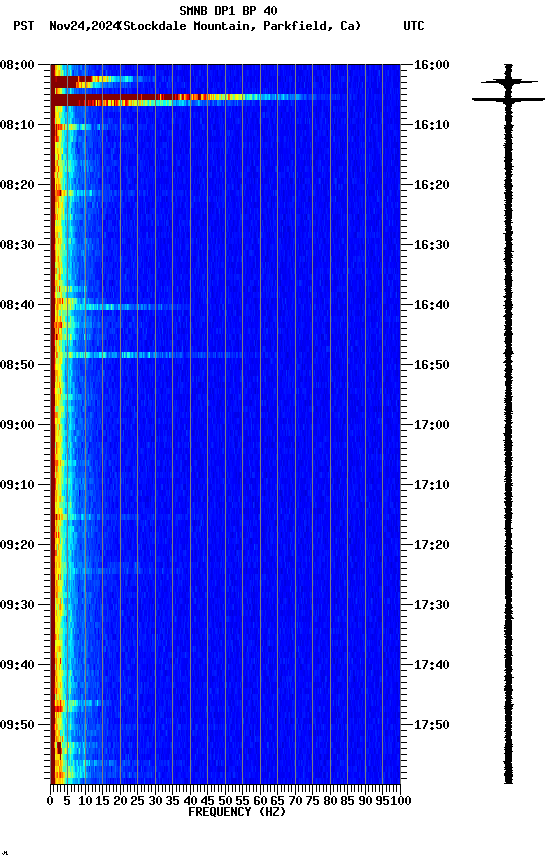Click the large seismogram spike near 16:06
Viewport: 552px width, 864px height.
point(508,100)
